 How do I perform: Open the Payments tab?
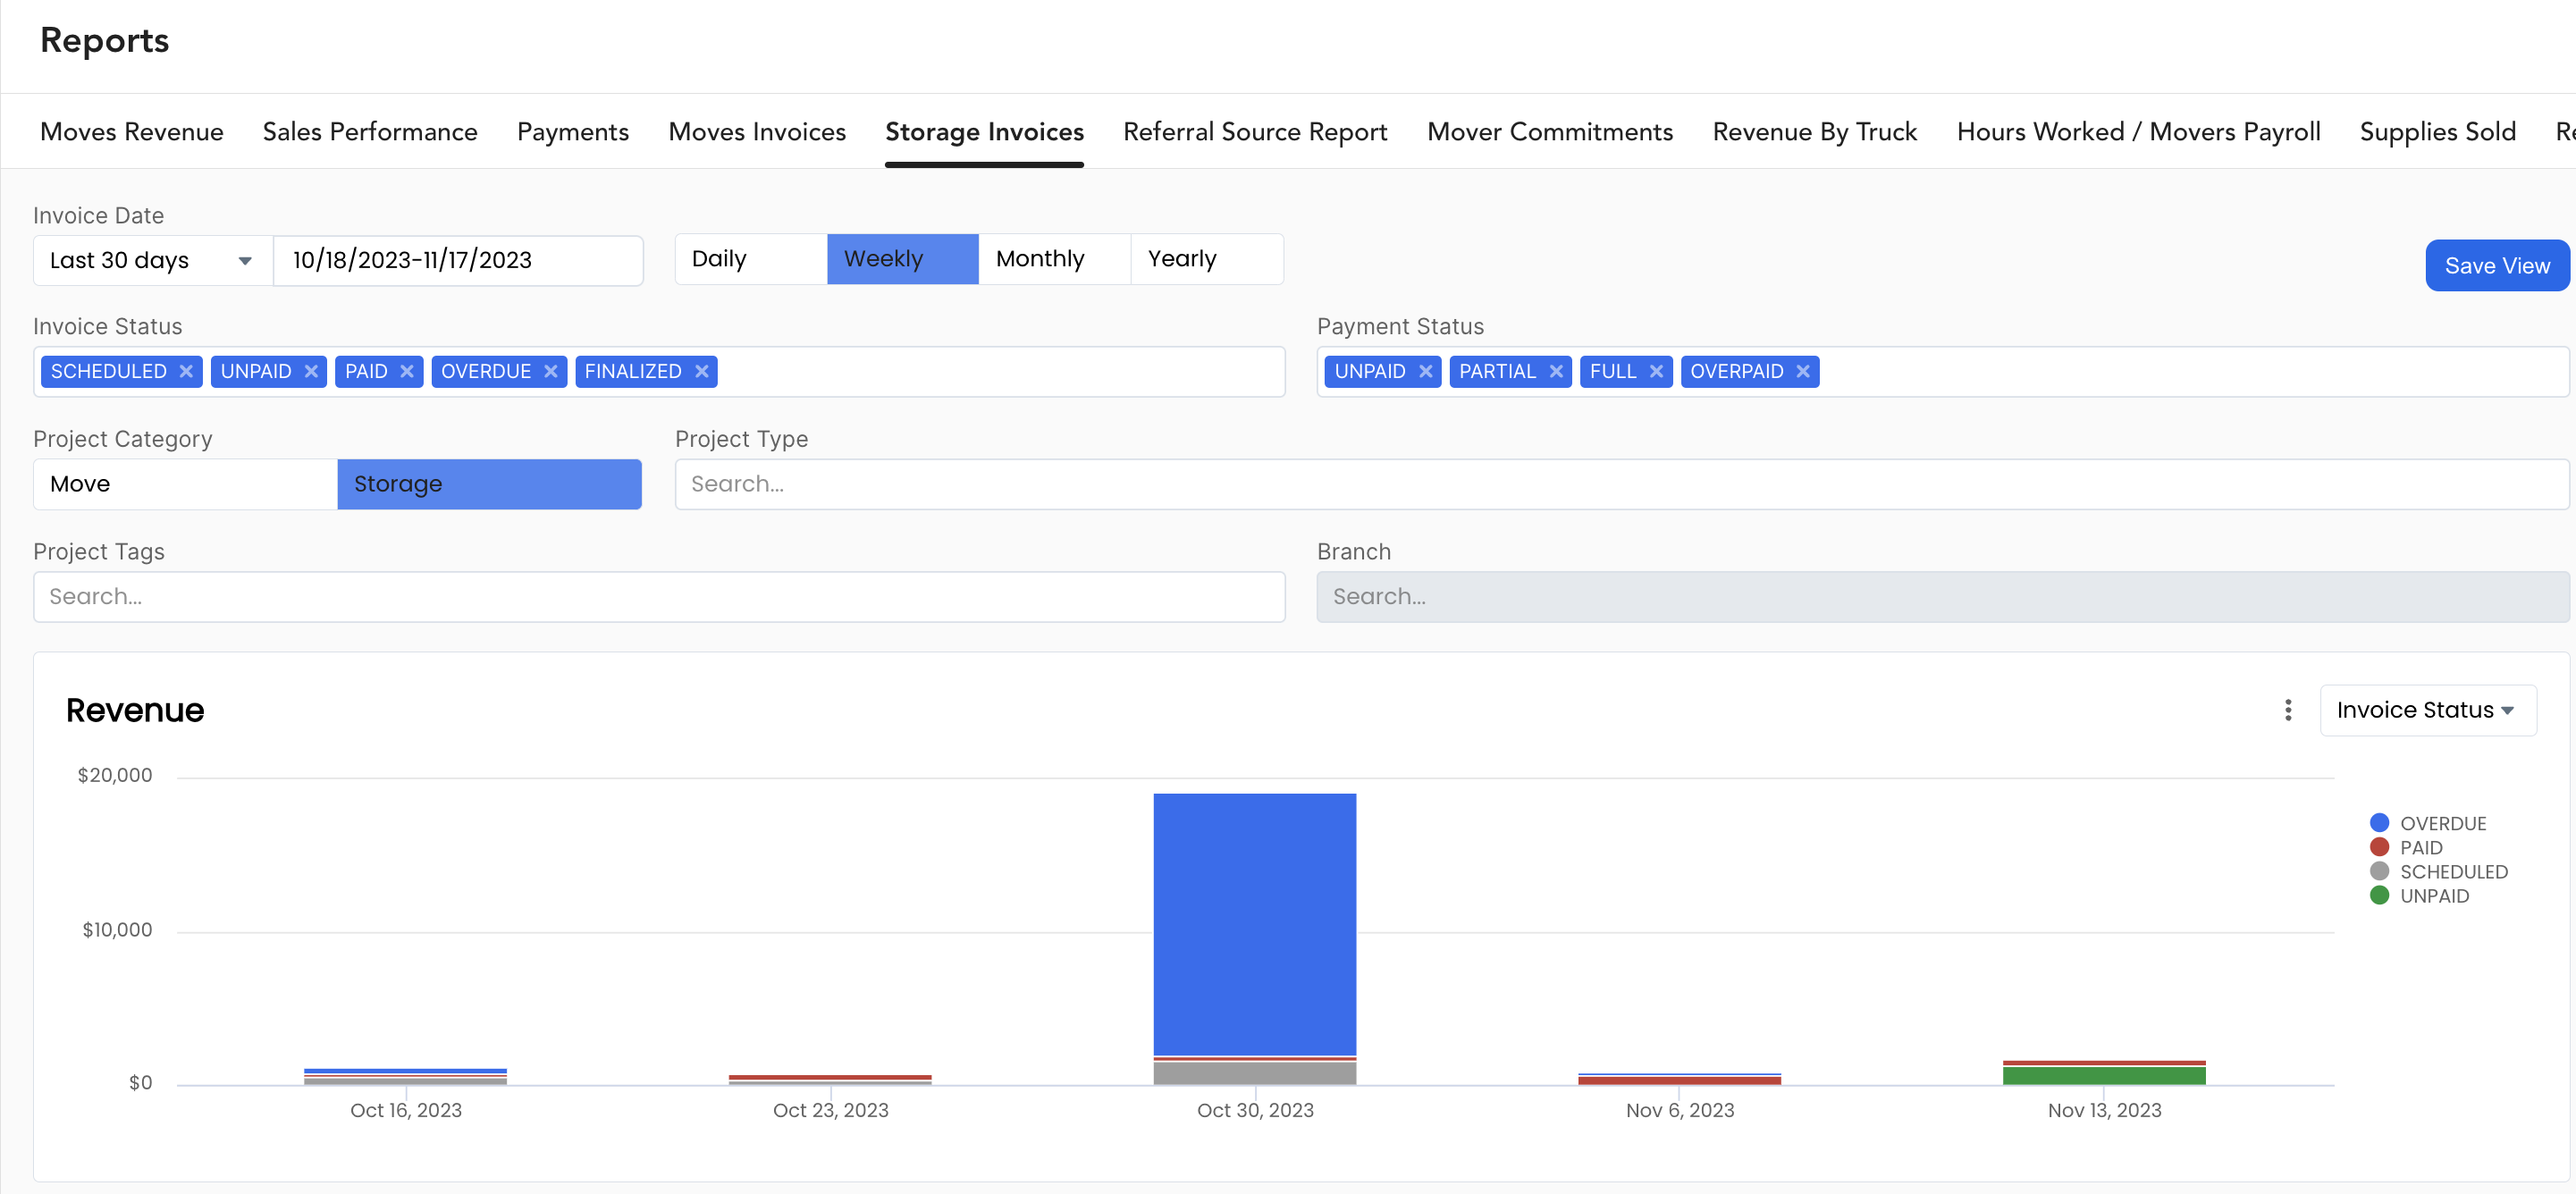coord(573,132)
